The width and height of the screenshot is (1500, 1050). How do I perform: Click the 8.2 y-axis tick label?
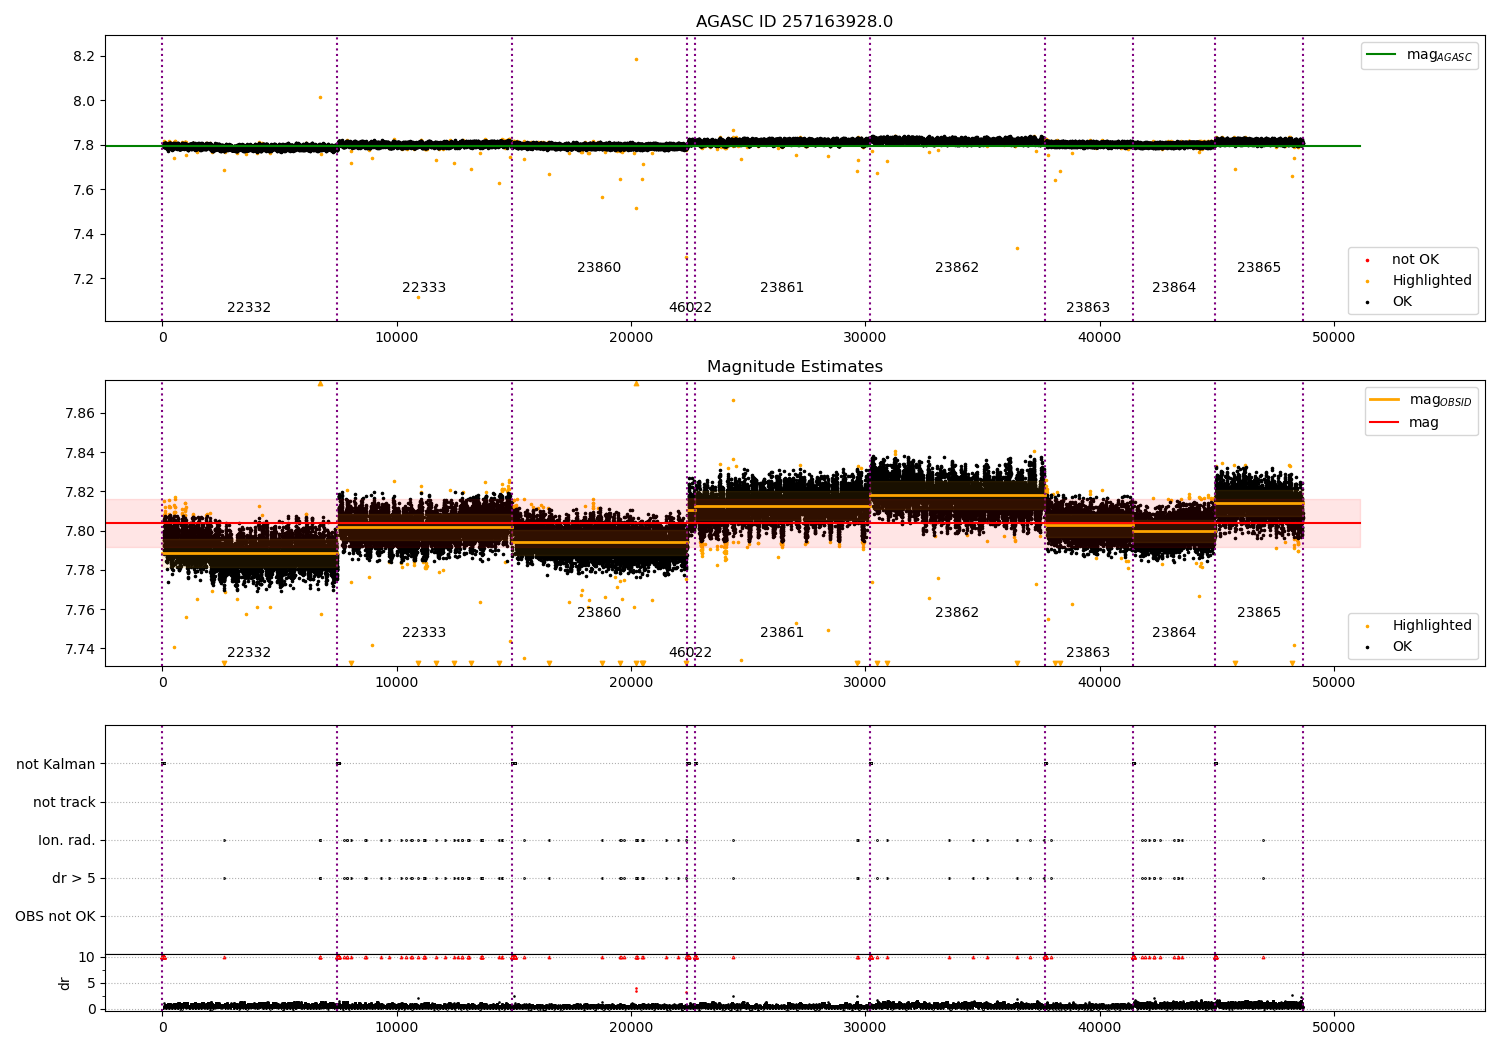(x=84, y=57)
